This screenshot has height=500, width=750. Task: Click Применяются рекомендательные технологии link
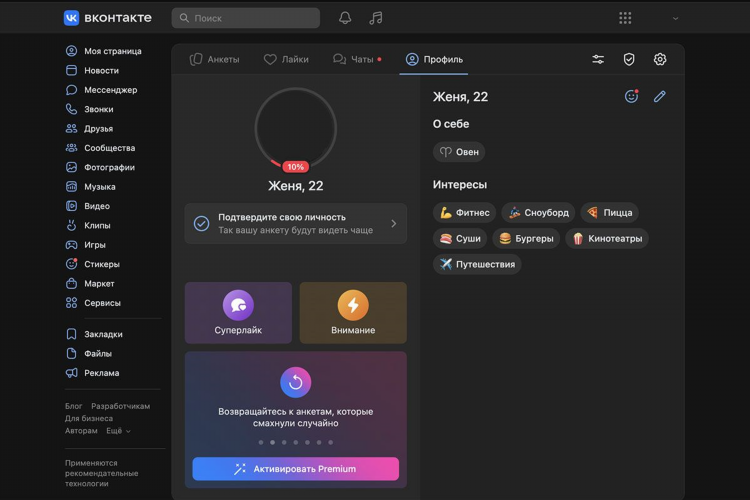click(x=101, y=473)
